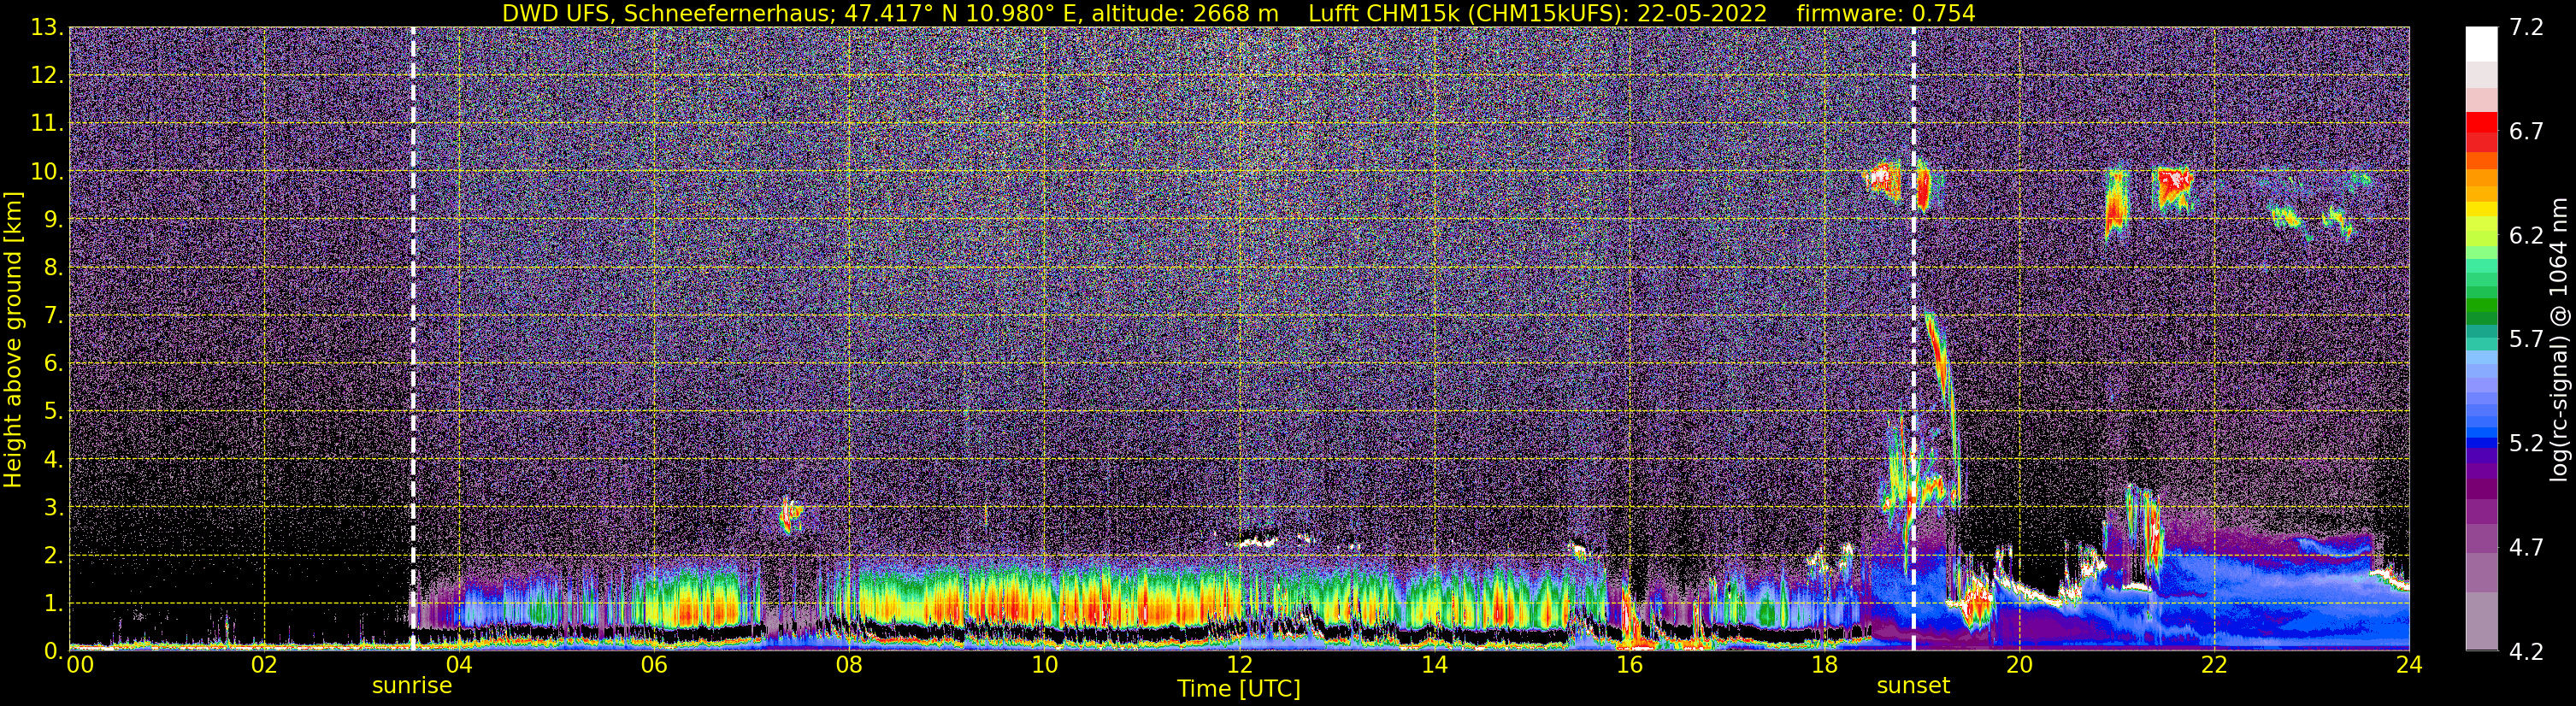The image size is (2576, 706).
Task: Click the time axis tick '18'
Action: [x=1824, y=665]
